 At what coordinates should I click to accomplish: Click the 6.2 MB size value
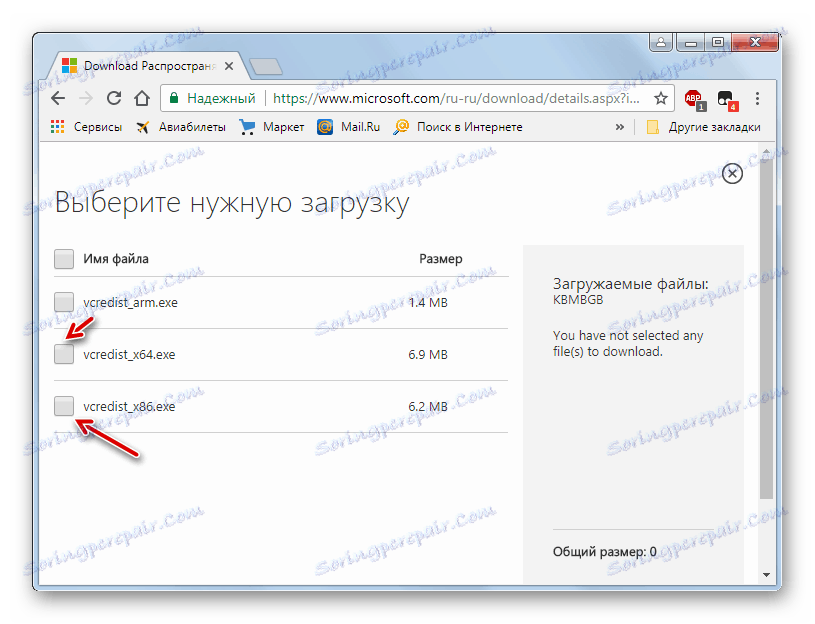428,406
